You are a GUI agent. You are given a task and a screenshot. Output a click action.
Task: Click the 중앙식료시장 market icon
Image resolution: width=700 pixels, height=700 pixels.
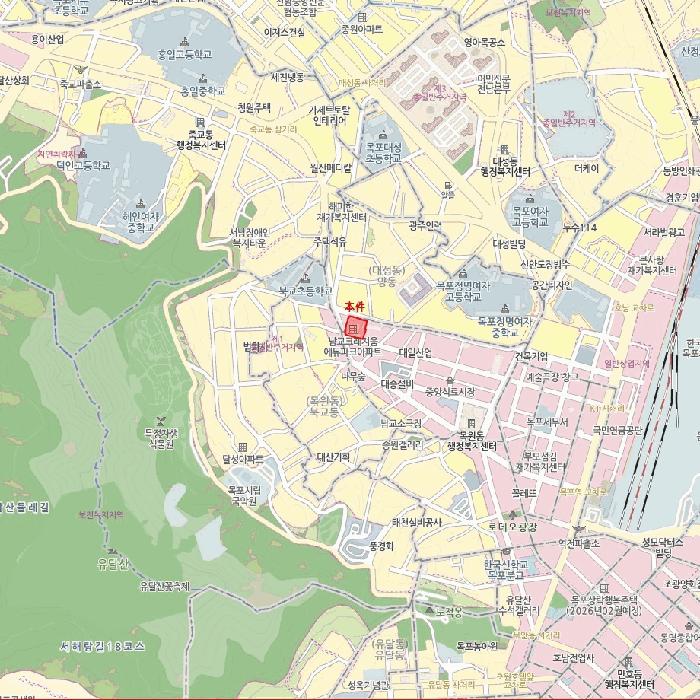tap(449, 379)
